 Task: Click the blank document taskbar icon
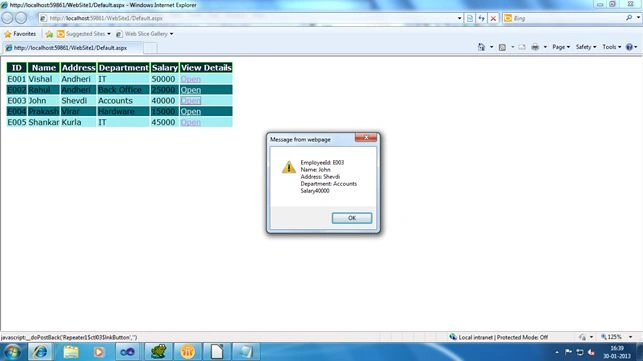[217, 352]
